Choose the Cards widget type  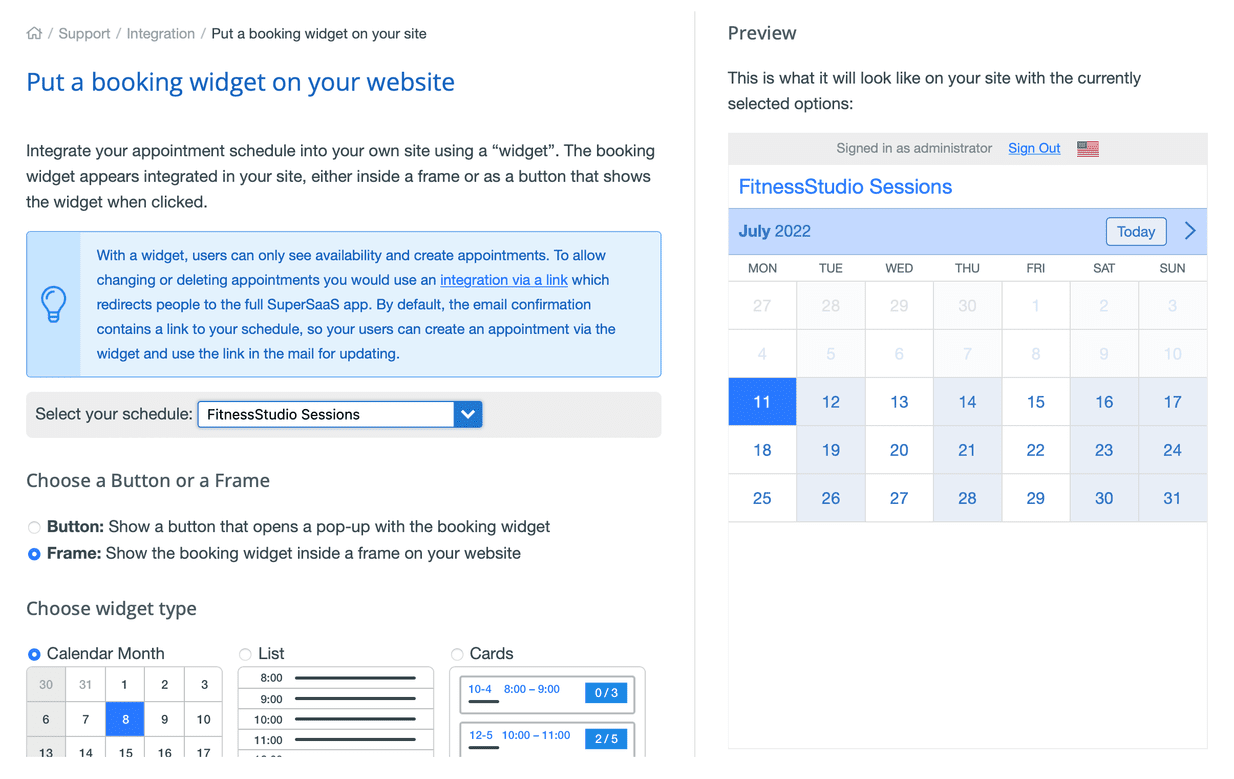click(x=458, y=653)
